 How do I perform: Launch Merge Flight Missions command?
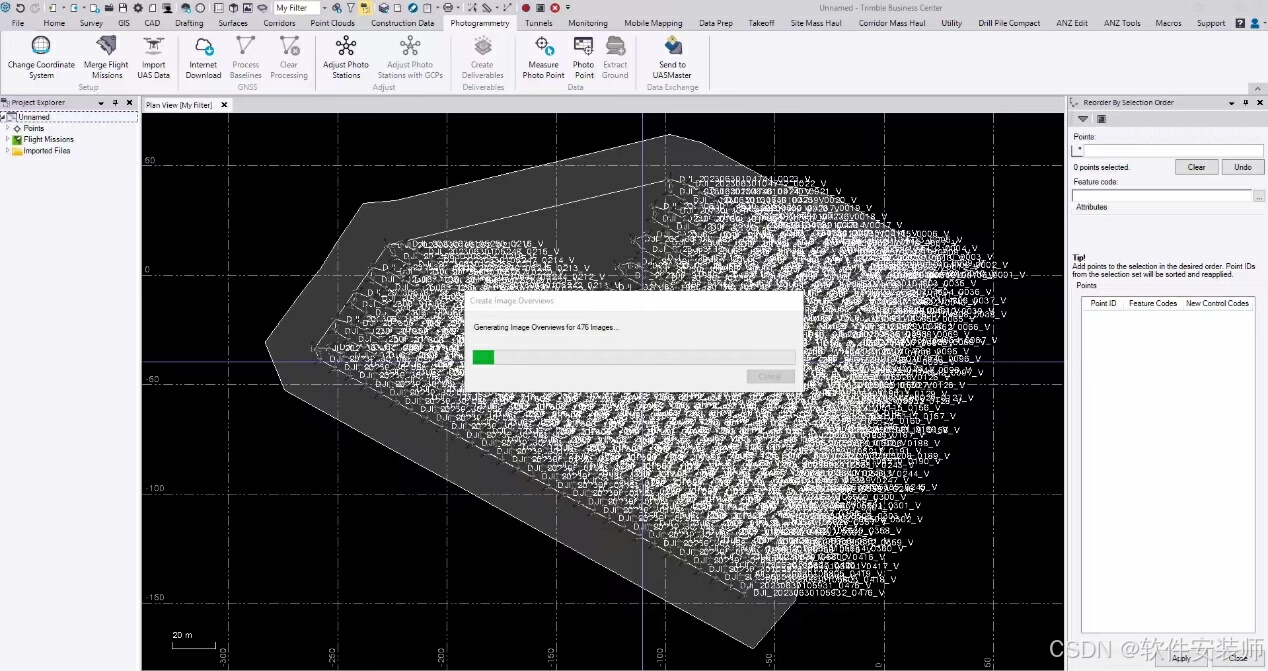coord(106,57)
